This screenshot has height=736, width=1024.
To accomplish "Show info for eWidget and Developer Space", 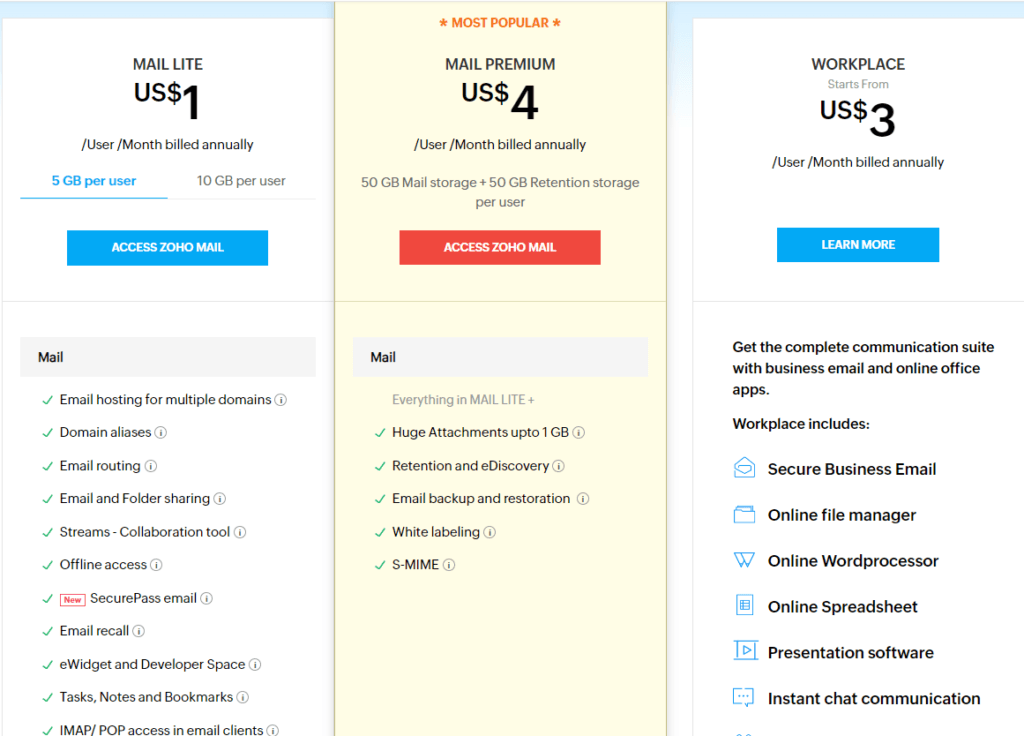I will click(x=255, y=664).
